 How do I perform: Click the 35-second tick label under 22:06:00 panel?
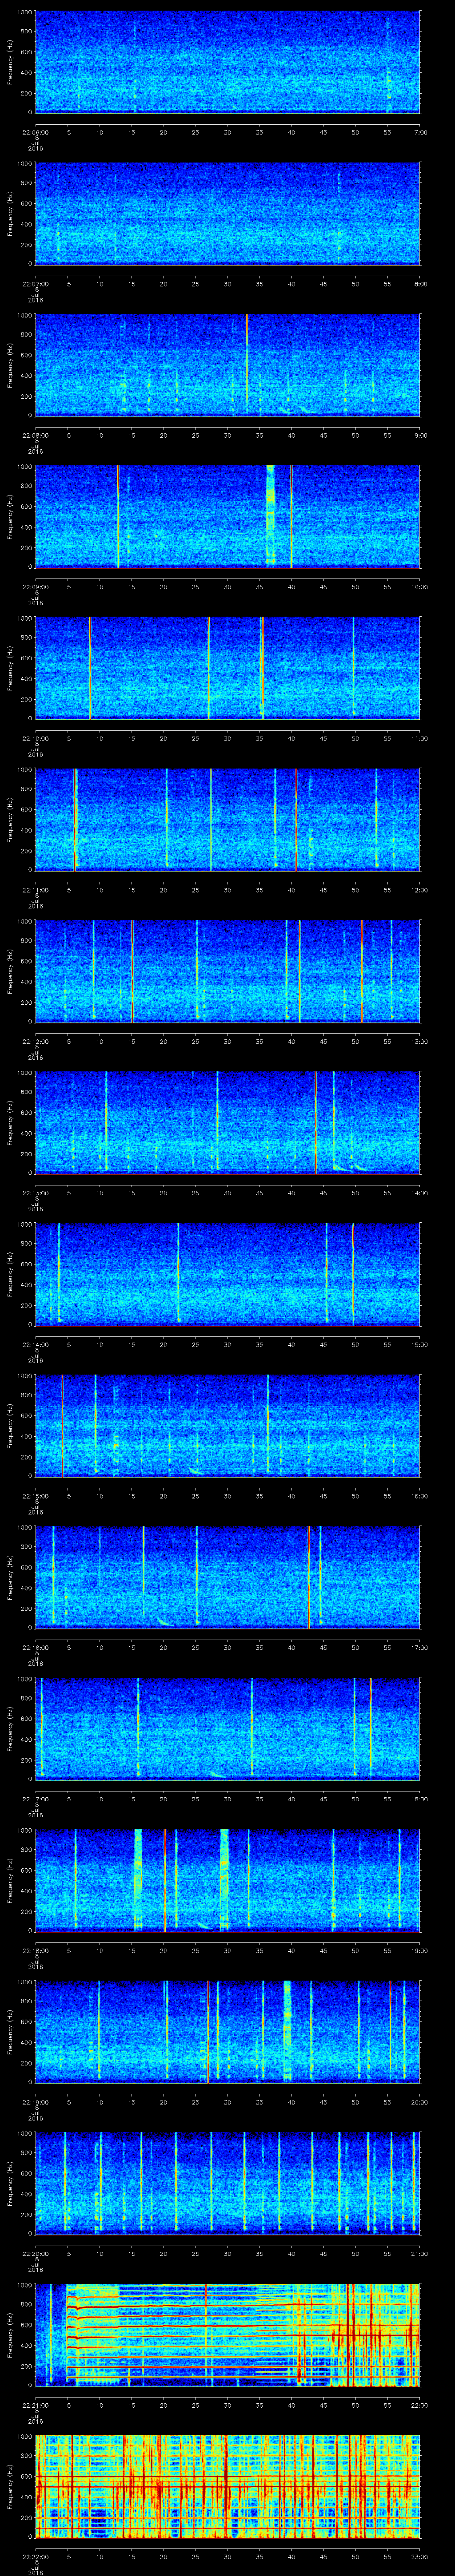point(259,132)
